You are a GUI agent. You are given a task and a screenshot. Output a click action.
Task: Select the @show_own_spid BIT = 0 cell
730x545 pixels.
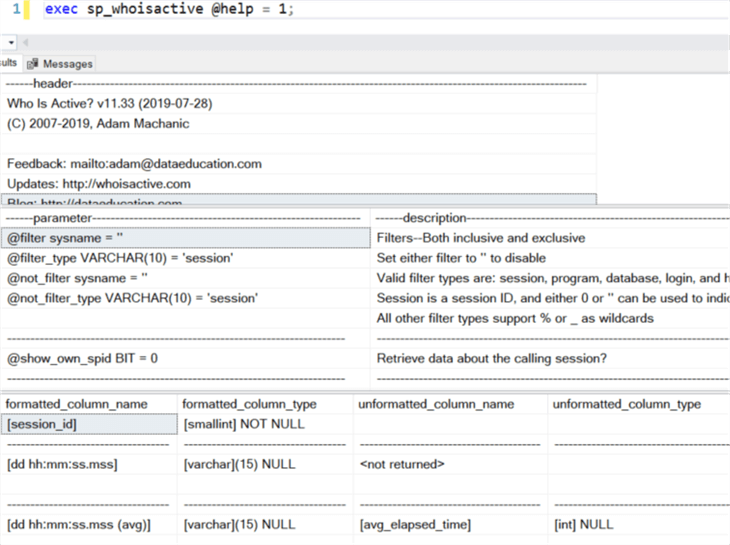pyautogui.click(x=186, y=358)
